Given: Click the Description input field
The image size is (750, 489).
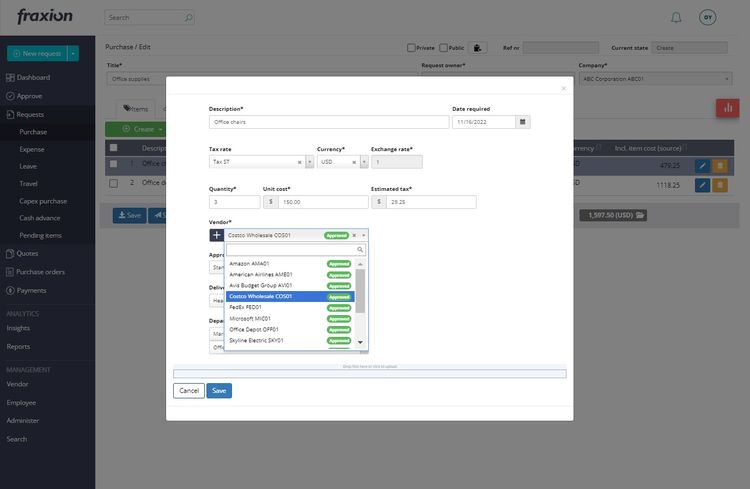Looking at the screenshot, I should pos(329,122).
